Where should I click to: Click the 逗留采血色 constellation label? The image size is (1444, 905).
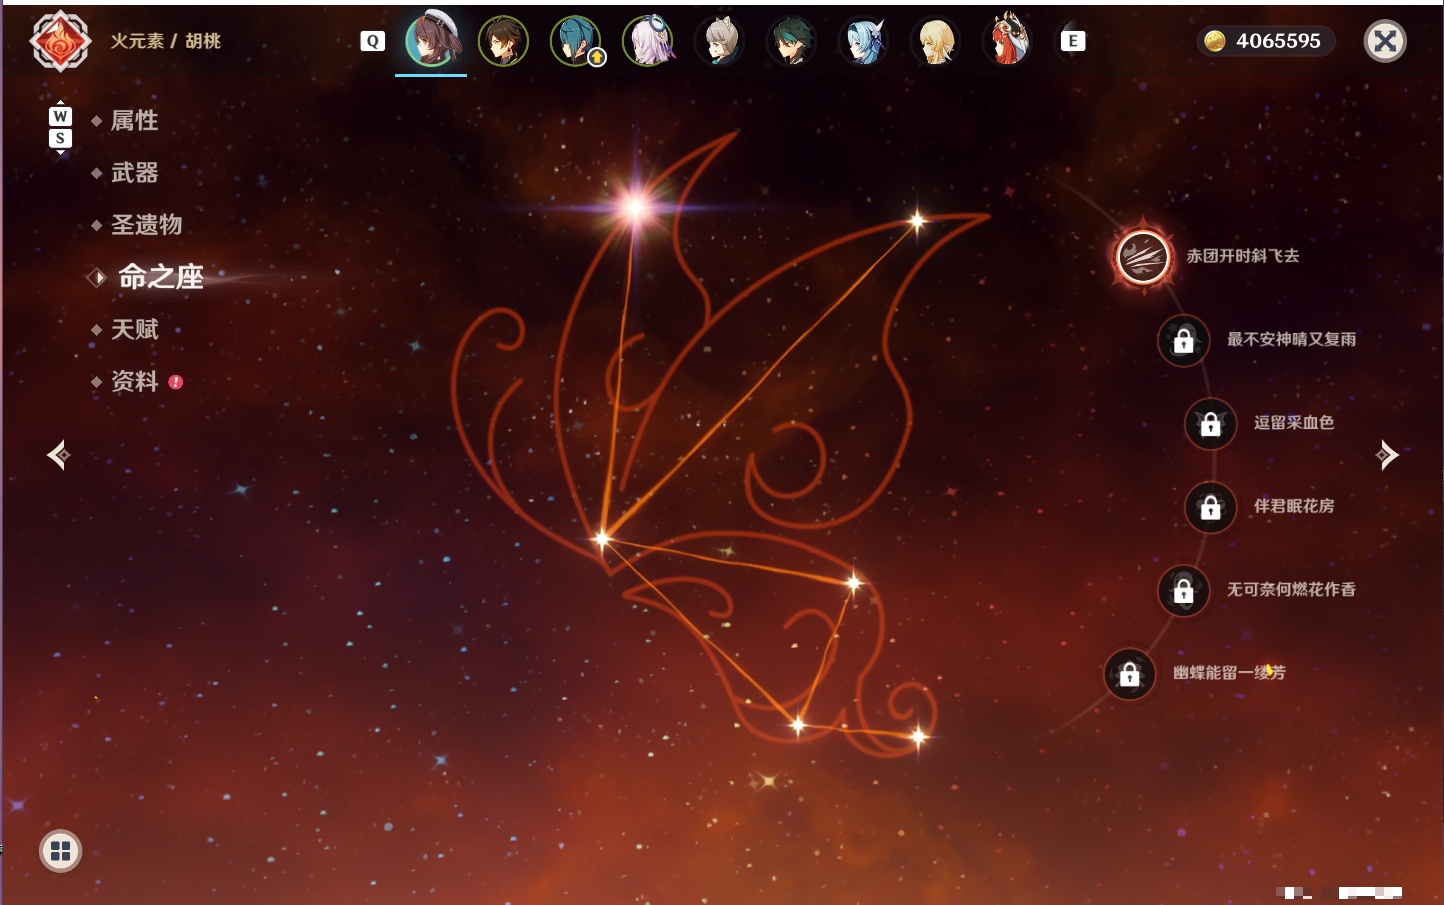[x=1294, y=422]
